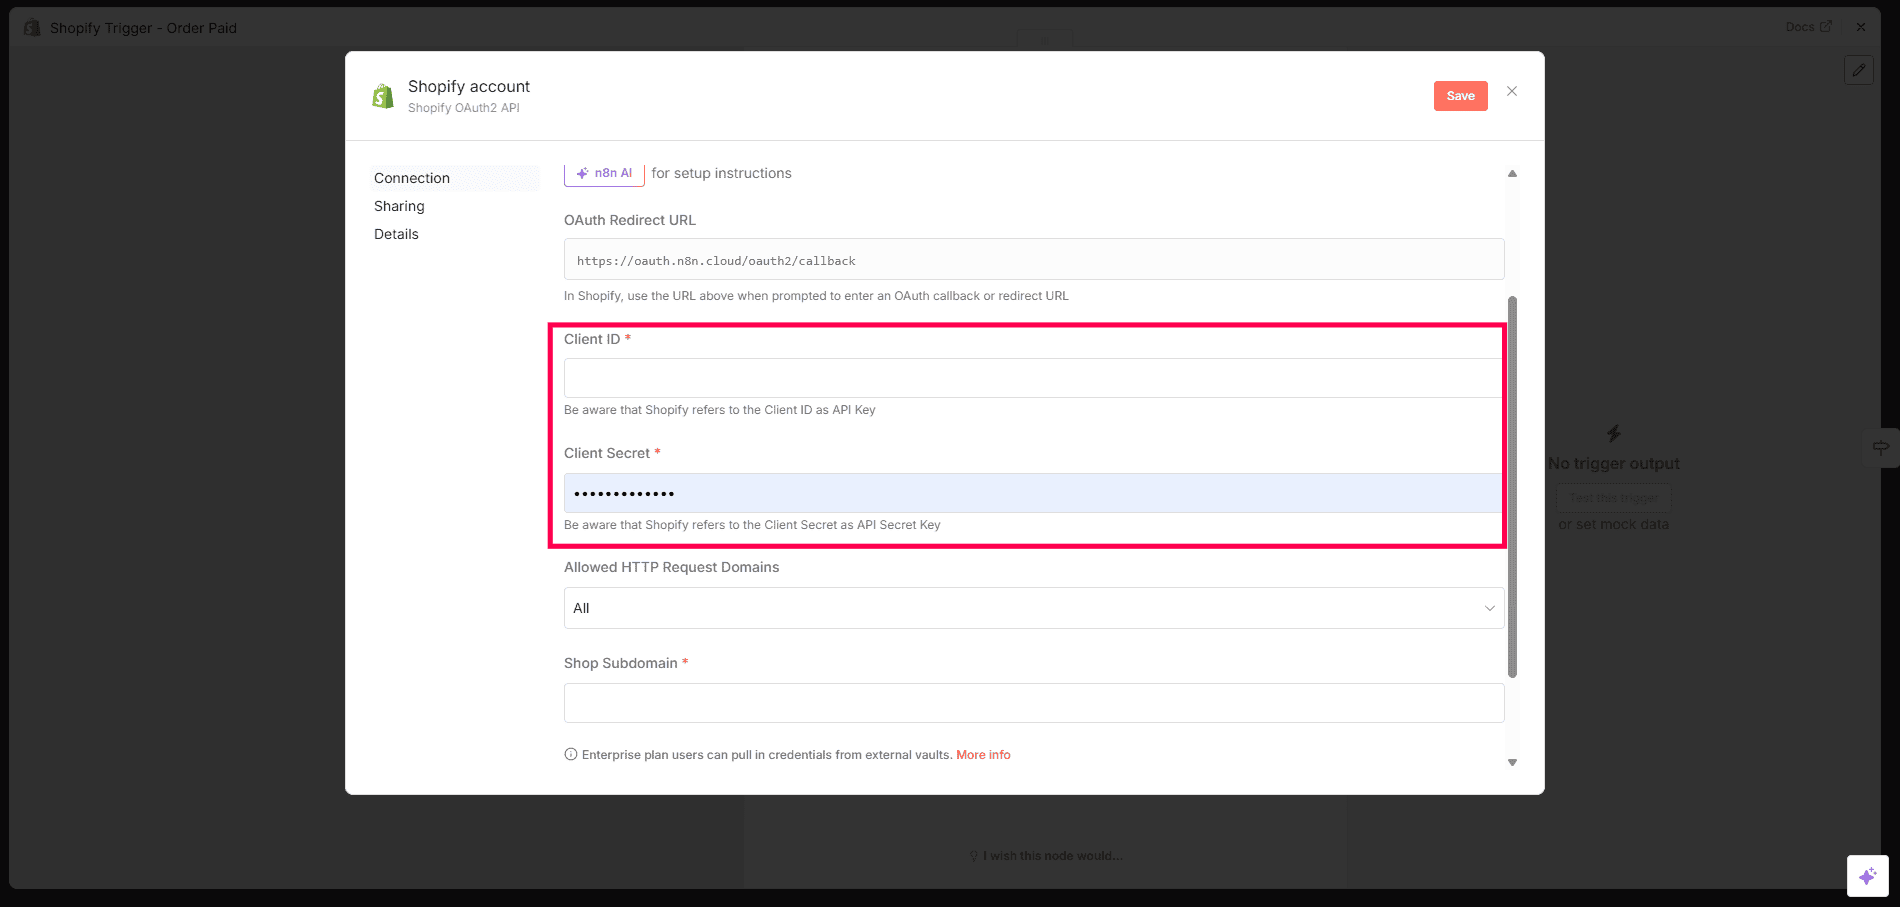Click the Shop Subdomain input field
The width and height of the screenshot is (1900, 907).
click(1033, 703)
